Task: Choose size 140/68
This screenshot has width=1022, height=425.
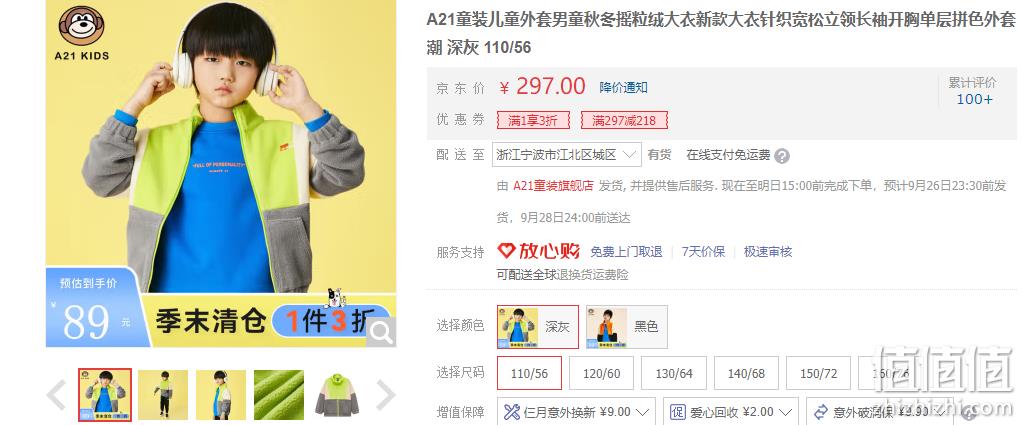Action: point(746,374)
